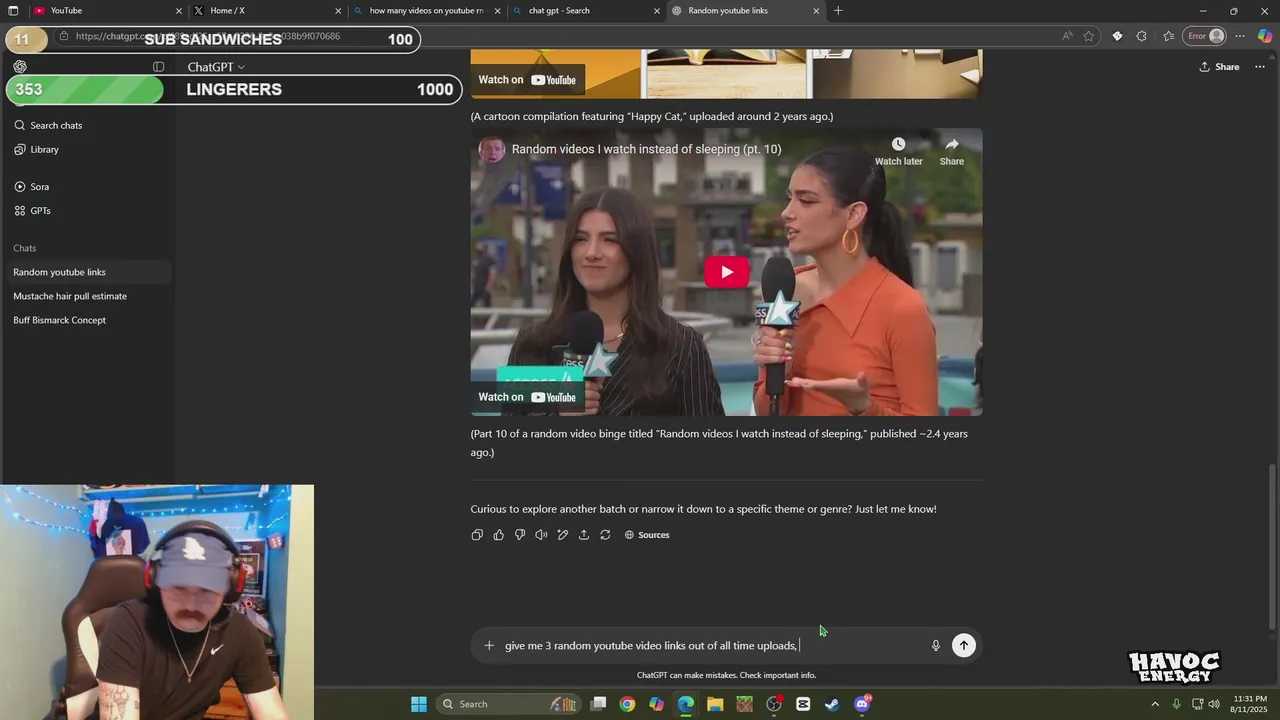Open the tab actions menu at top left
1280x720 pixels.
(13, 11)
